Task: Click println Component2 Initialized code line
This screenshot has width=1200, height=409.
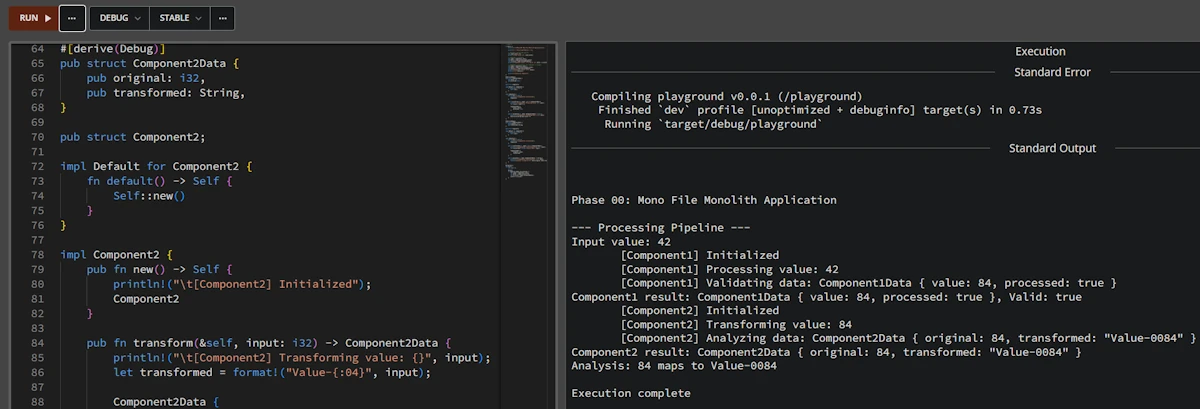Action: tap(242, 284)
